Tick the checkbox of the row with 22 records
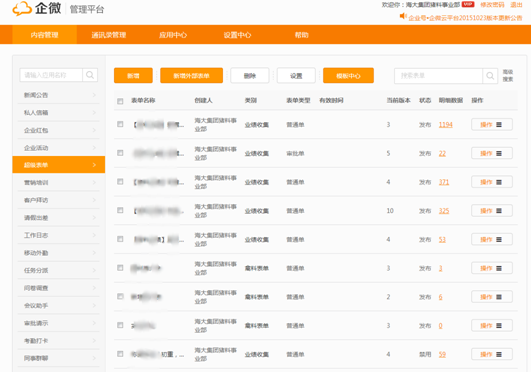The width and height of the screenshot is (531, 372). pos(120,153)
